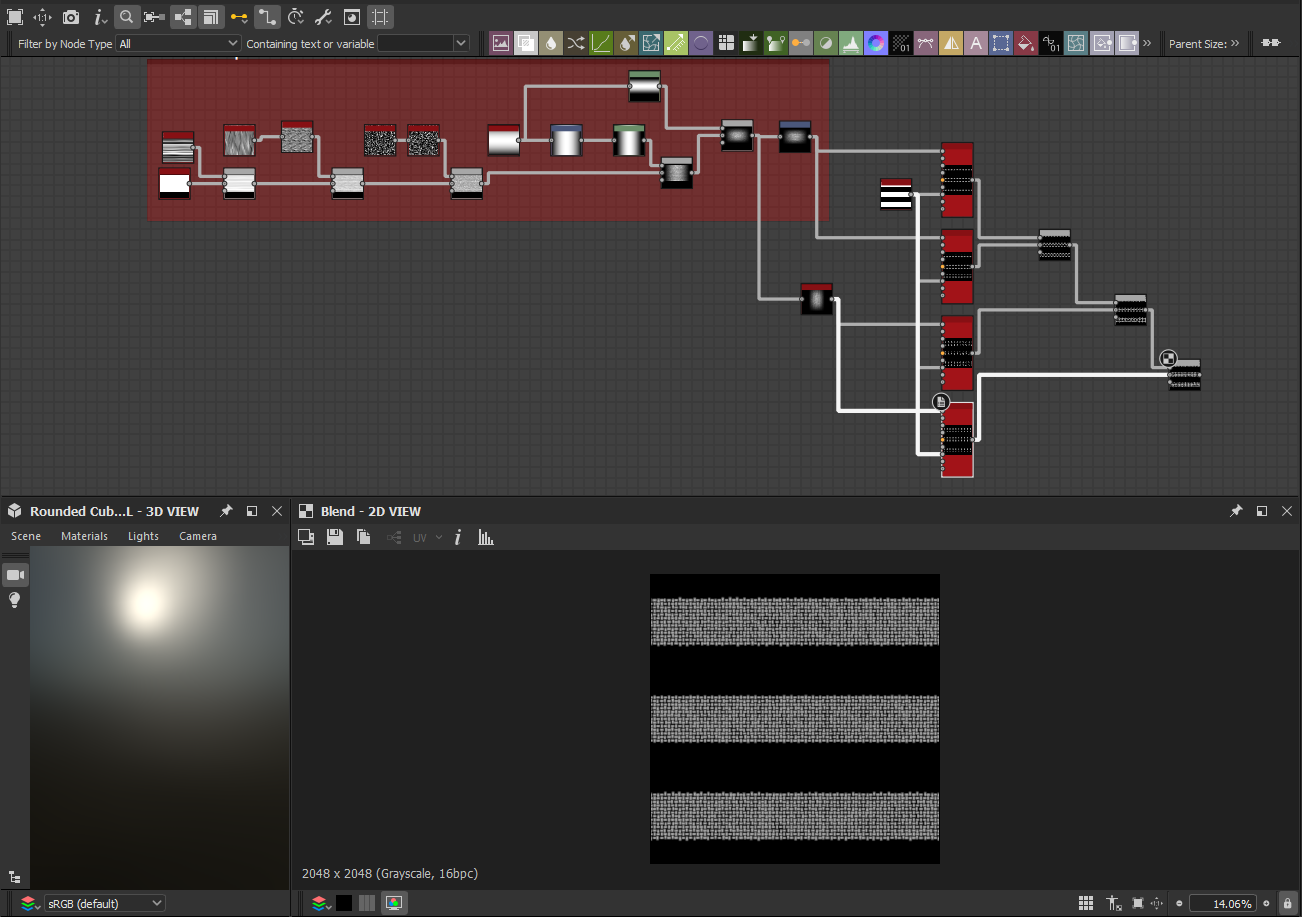The height and width of the screenshot is (917, 1302).
Task: Select the camera tool in 3D view sidebar
Action: 15,574
